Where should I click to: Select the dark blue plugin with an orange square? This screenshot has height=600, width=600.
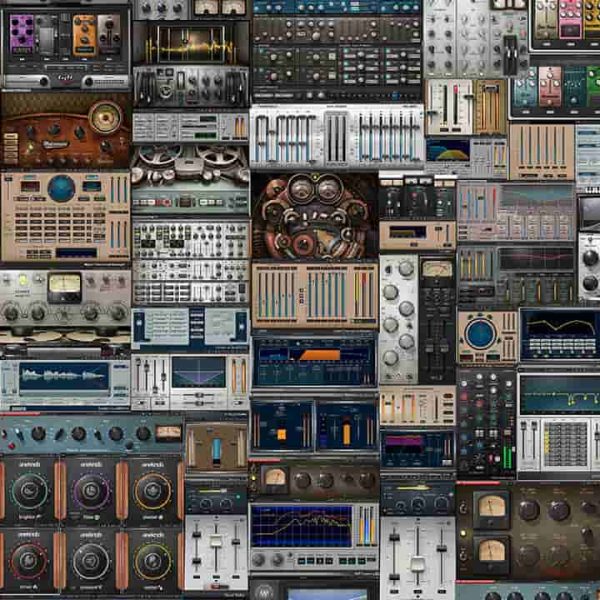click(282, 426)
